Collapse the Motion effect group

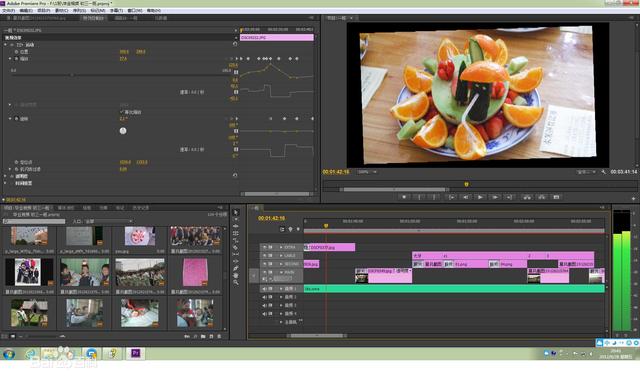5,44
